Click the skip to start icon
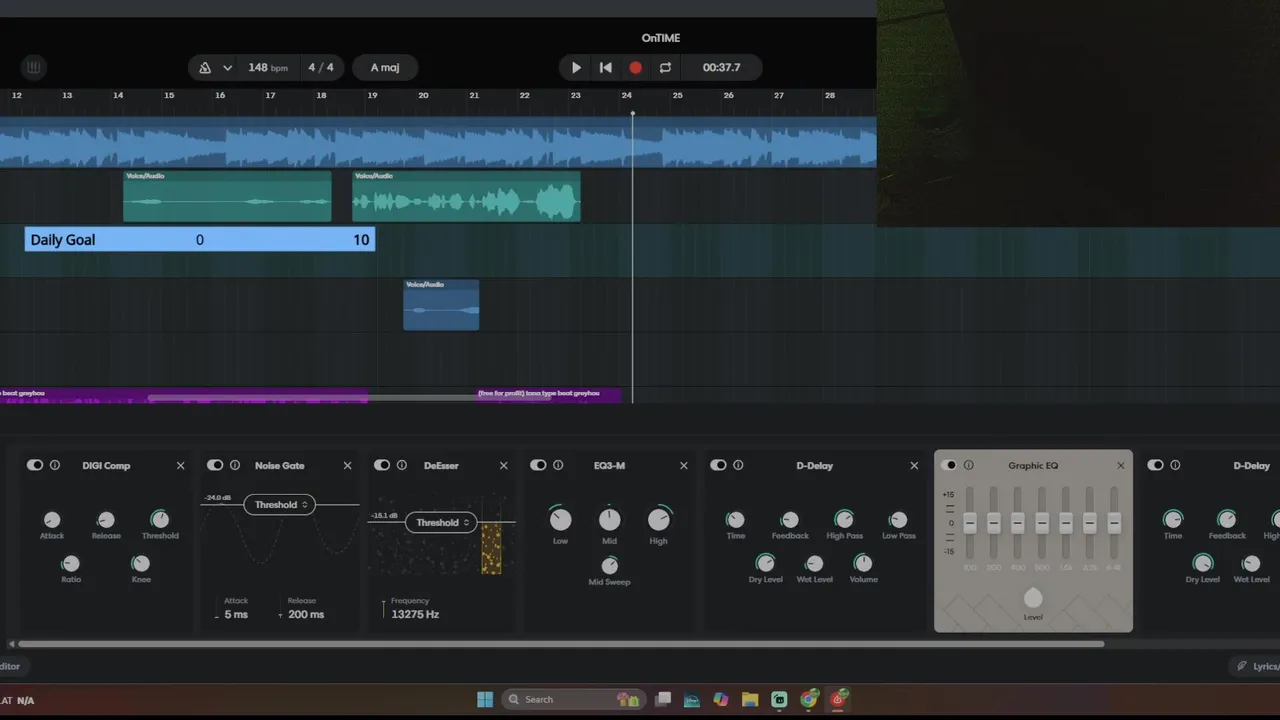Screen dimensions: 1280x720 (605, 68)
